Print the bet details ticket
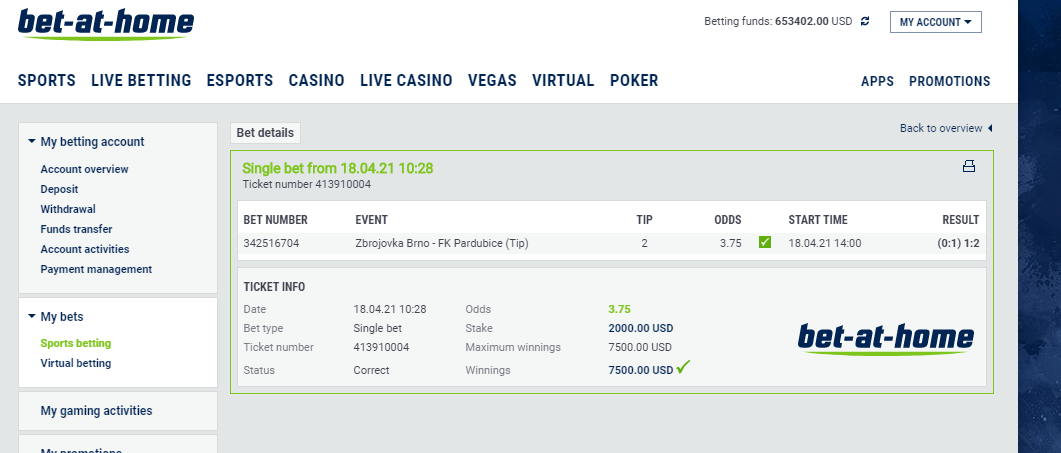 [968, 167]
